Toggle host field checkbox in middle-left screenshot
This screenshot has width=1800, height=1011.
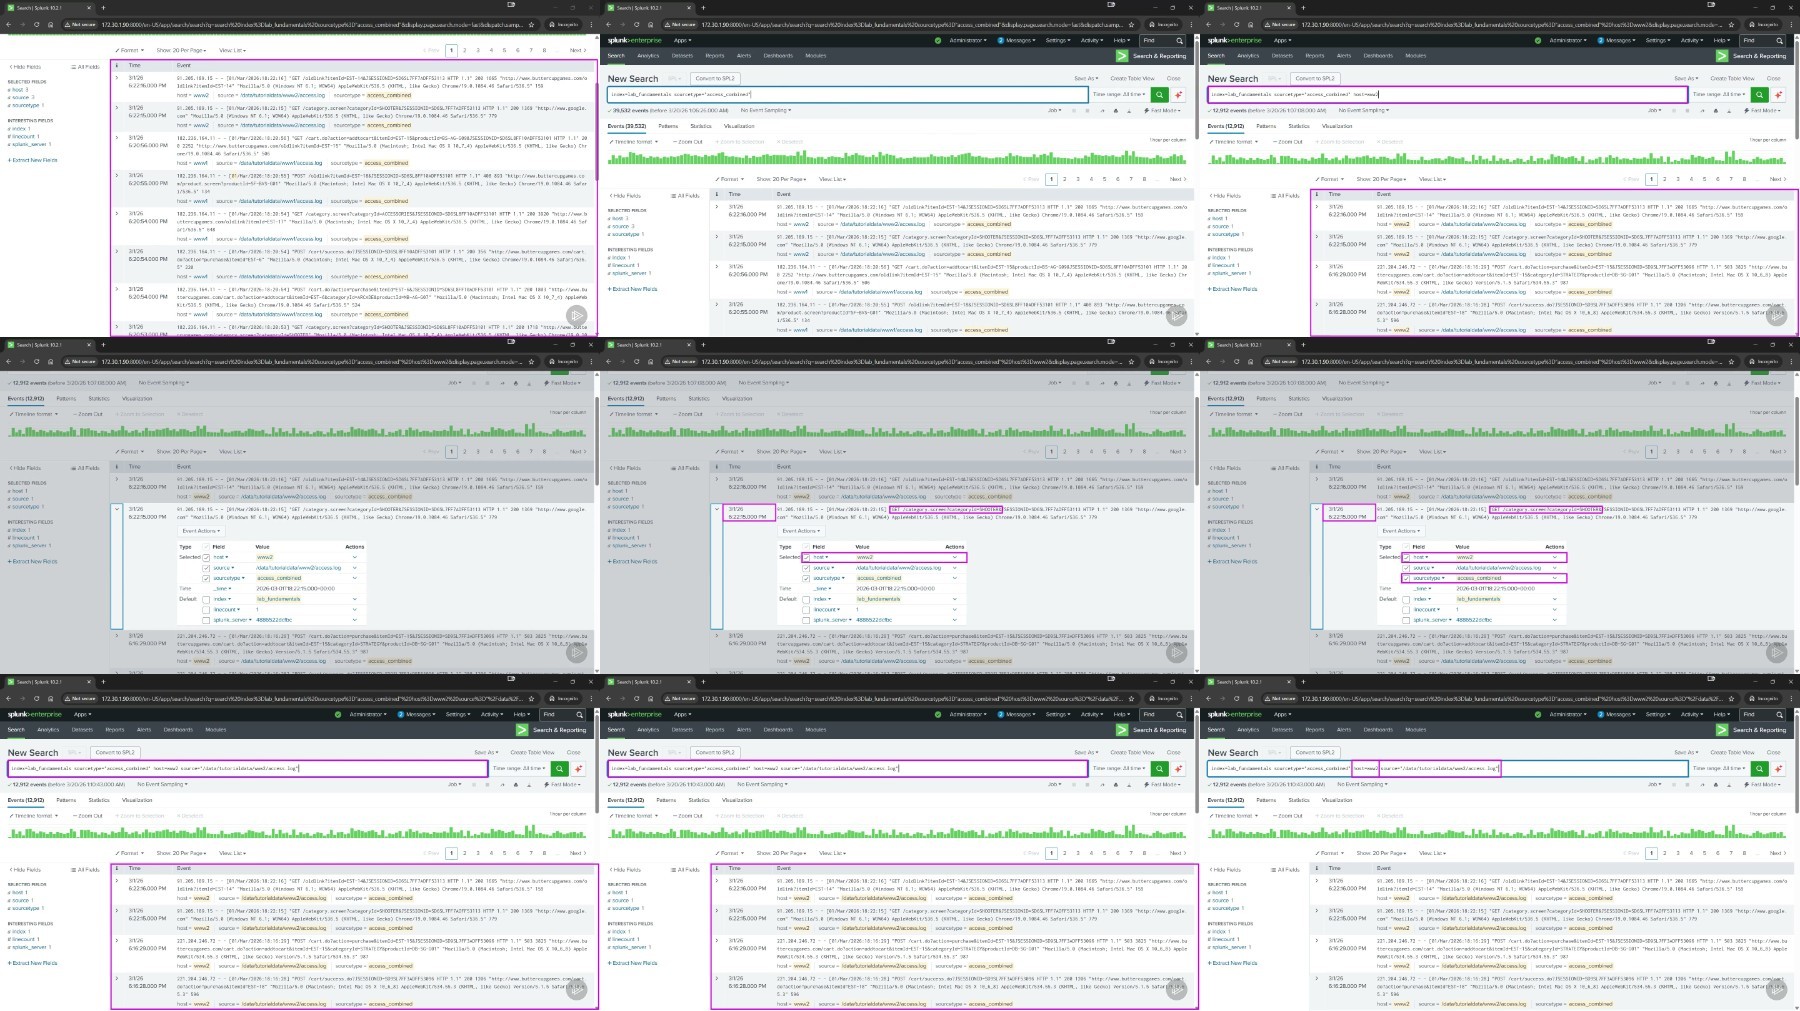(x=206, y=557)
